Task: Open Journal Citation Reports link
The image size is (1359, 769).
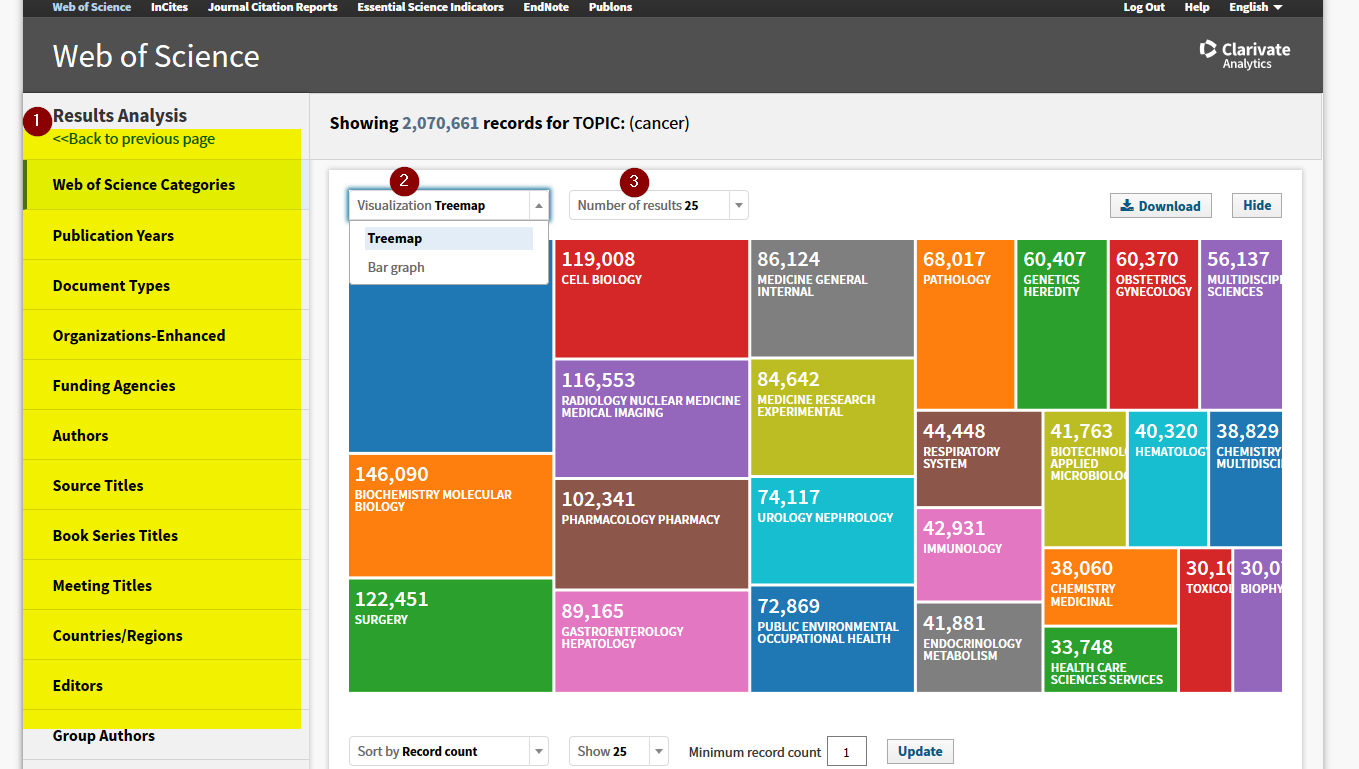Action: pos(272,7)
